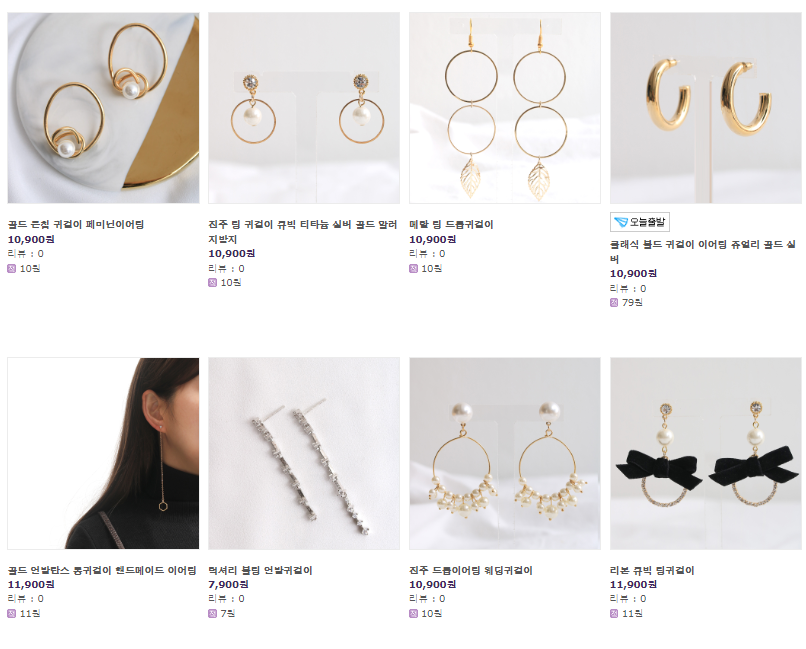Click 리뷰 : 0 under gold hoop earrings
The image size is (806, 649).
click(628, 289)
